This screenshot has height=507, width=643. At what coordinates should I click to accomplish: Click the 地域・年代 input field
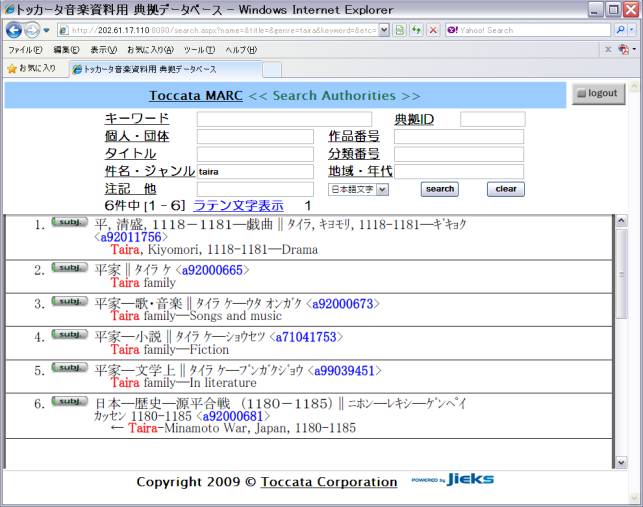point(459,171)
